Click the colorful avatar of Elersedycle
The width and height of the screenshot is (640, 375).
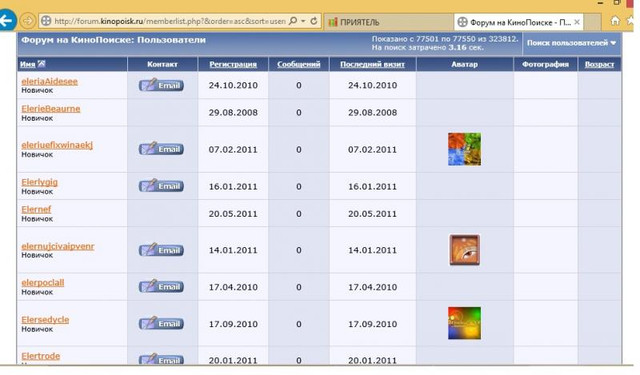464,323
